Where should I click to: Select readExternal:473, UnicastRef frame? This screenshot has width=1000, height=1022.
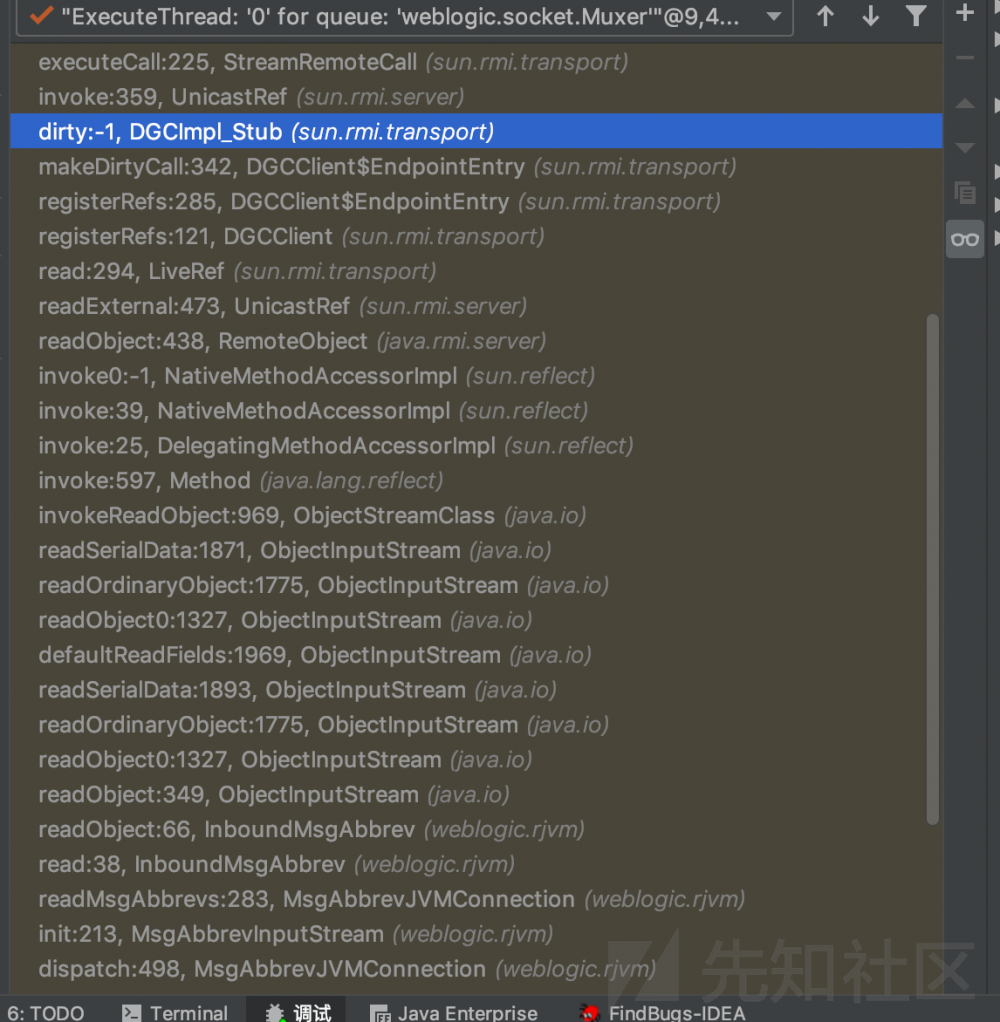[477, 306]
